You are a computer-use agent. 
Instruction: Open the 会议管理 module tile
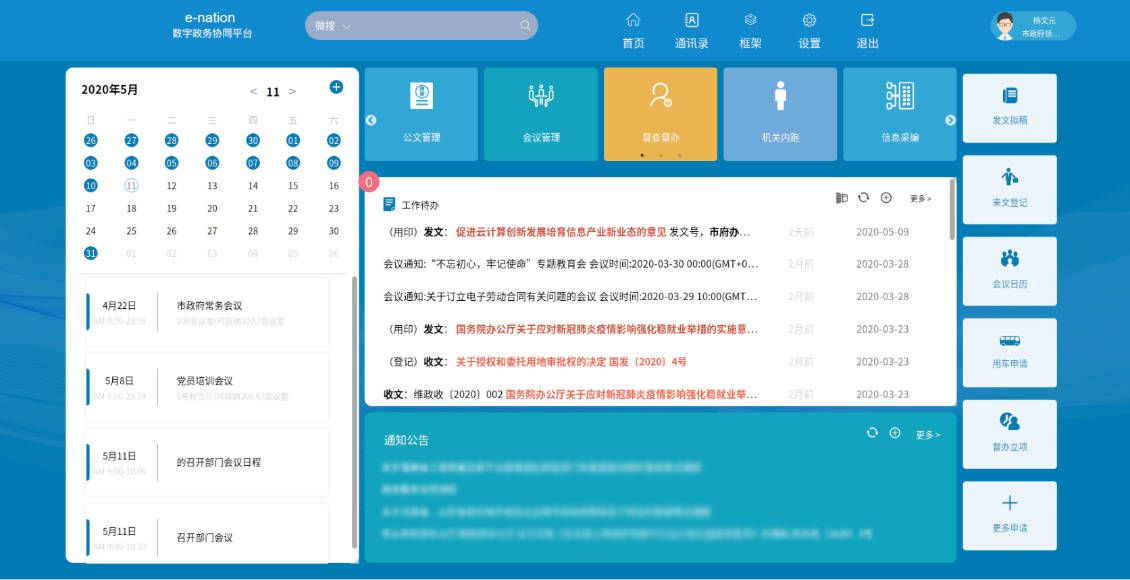(541, 114)
